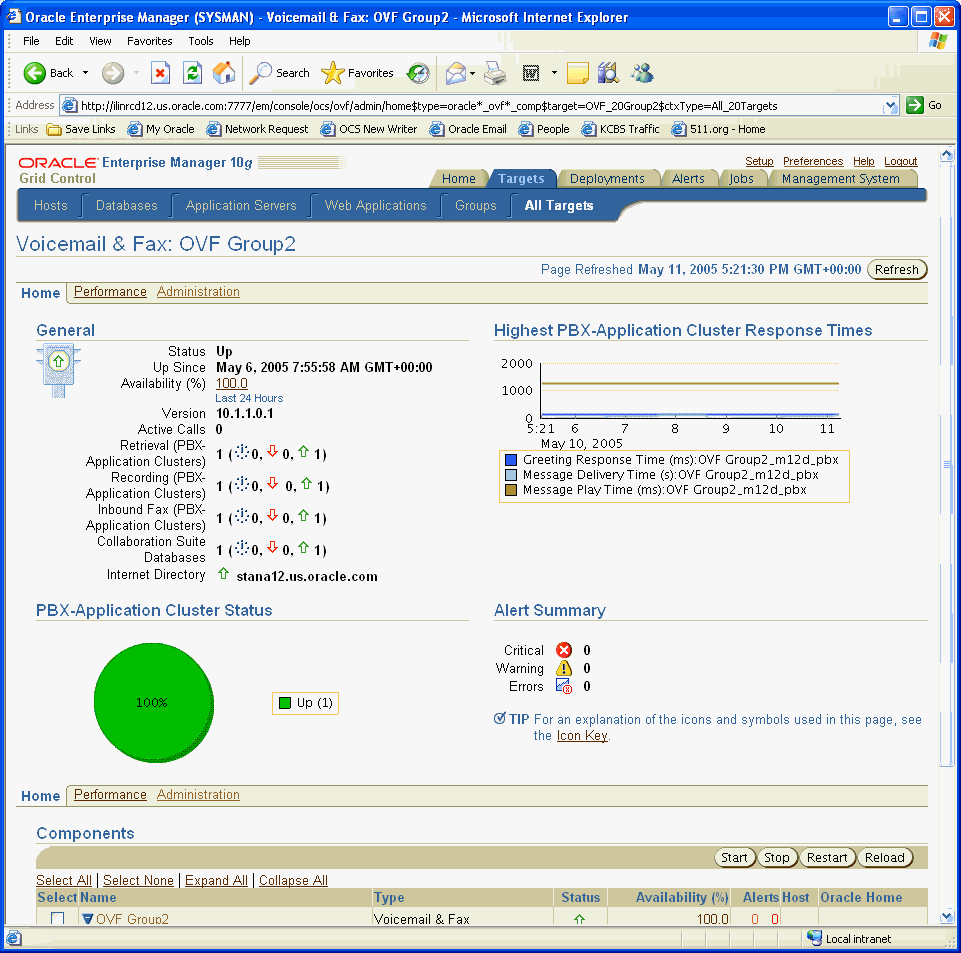Click the red Critical icon in Alert Summary
Viewport: 961px width, 953px height.
click(x=563, y=650)
